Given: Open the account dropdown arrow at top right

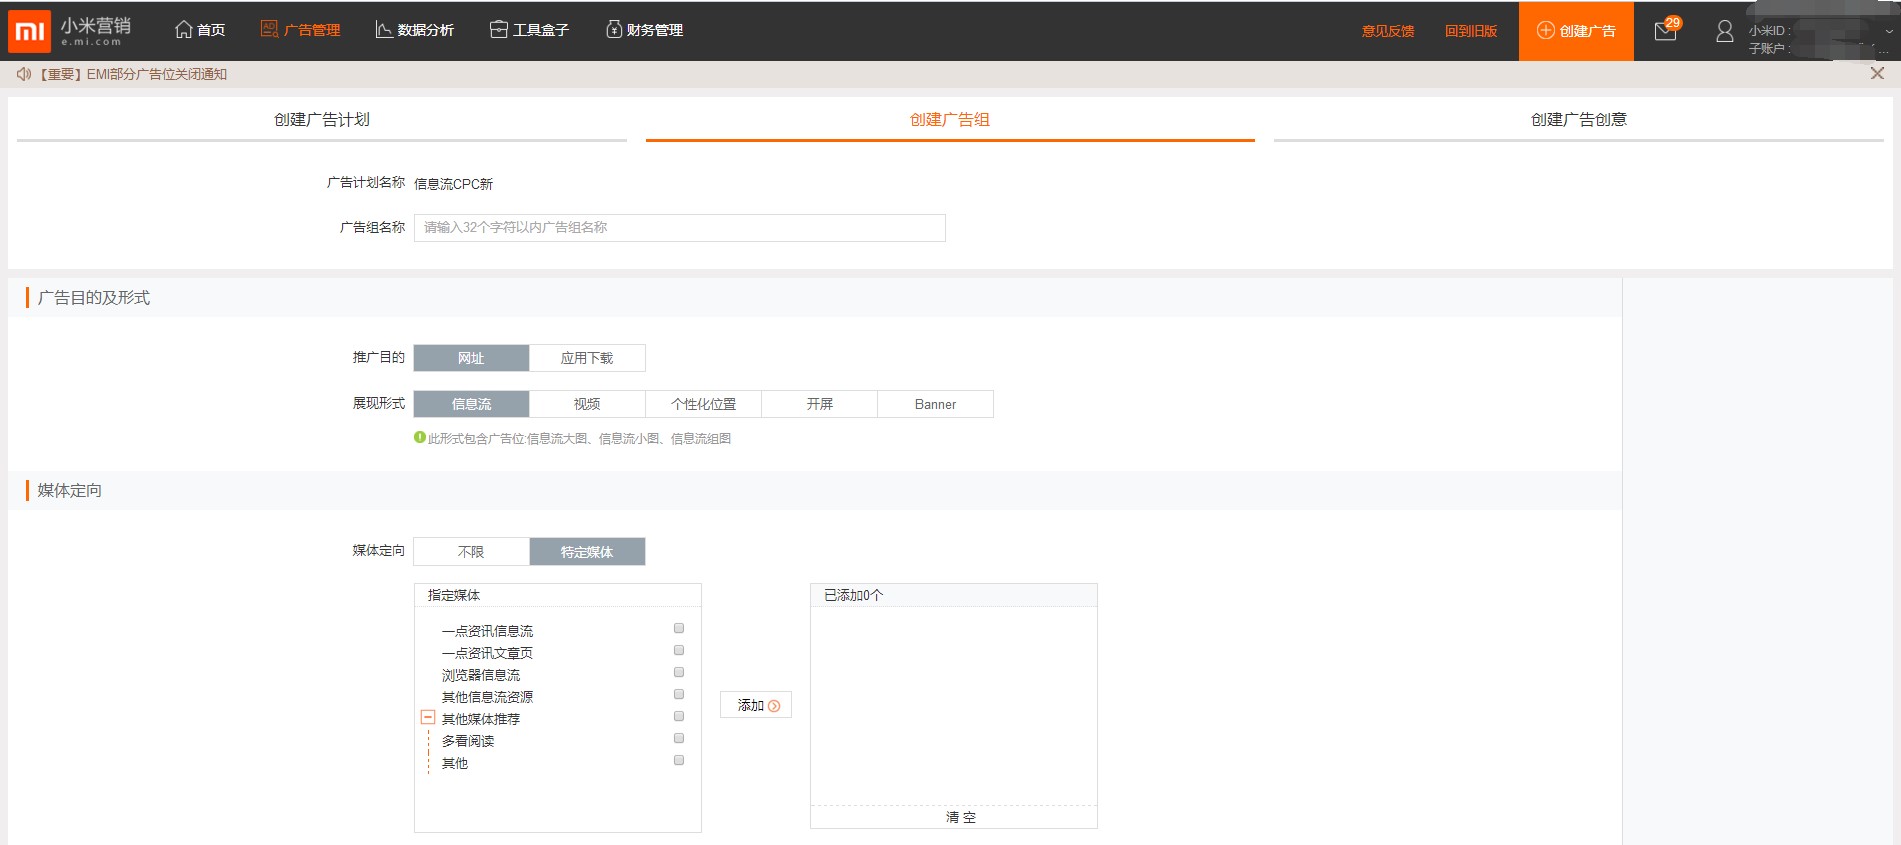Looking at the screenshot, I should pos(1889,31).
